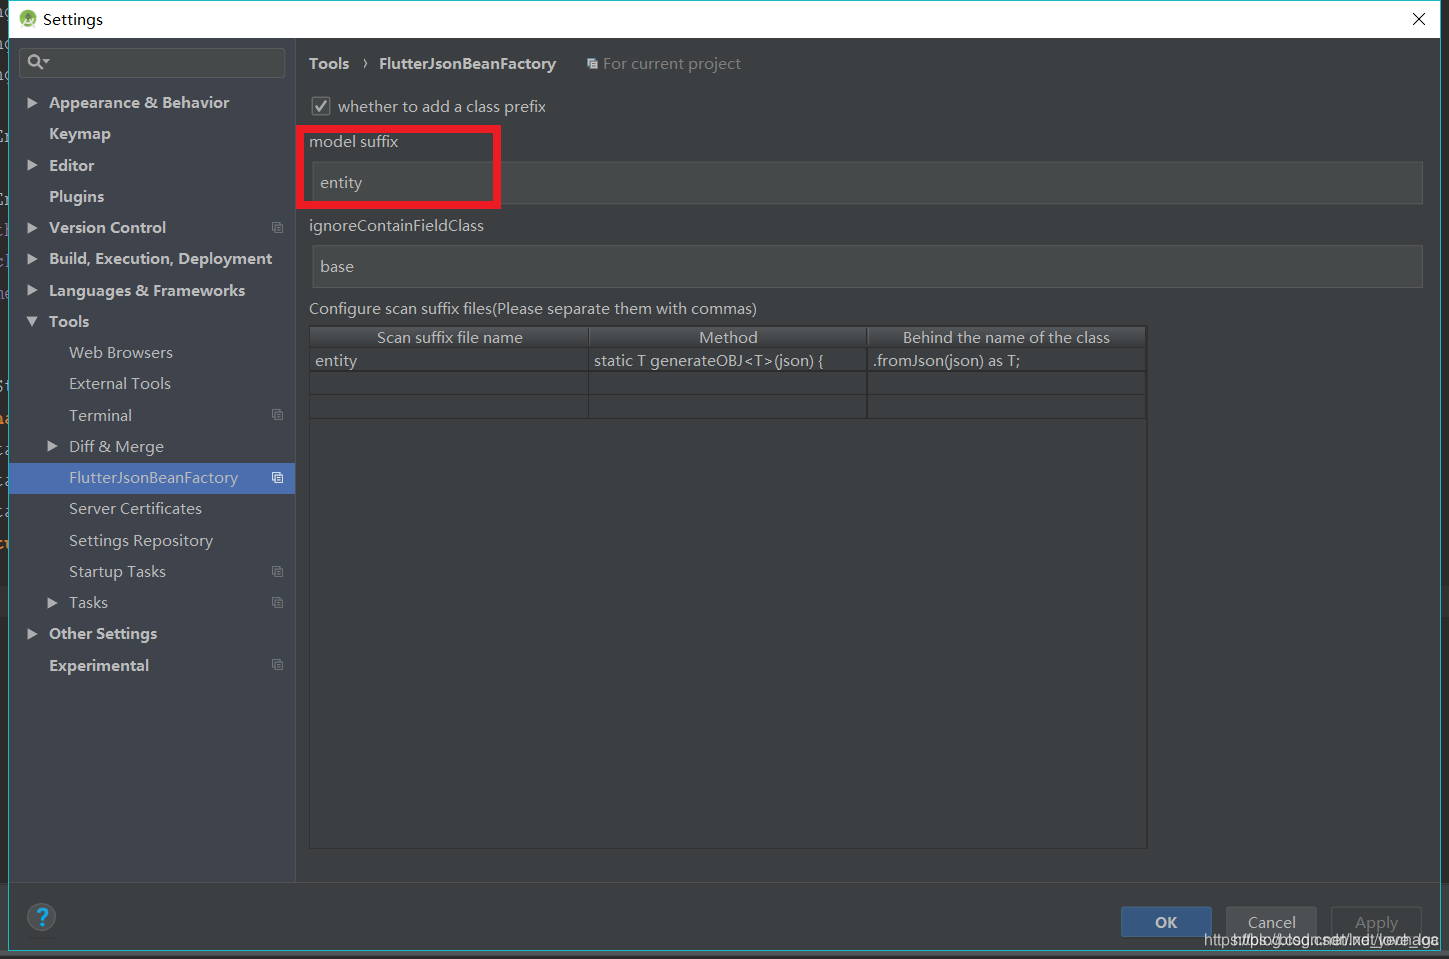Expand the Editor section

(32, 165)
